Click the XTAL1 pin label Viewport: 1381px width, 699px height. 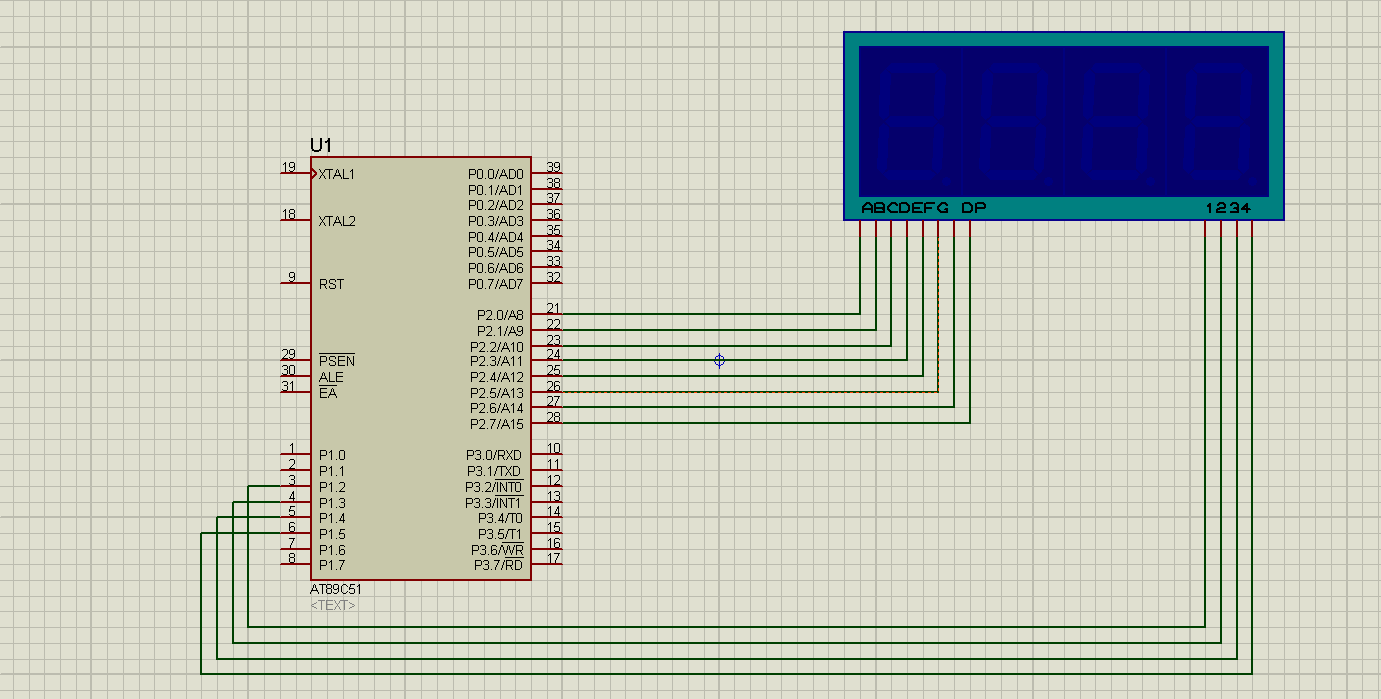(x=337, y=174)
